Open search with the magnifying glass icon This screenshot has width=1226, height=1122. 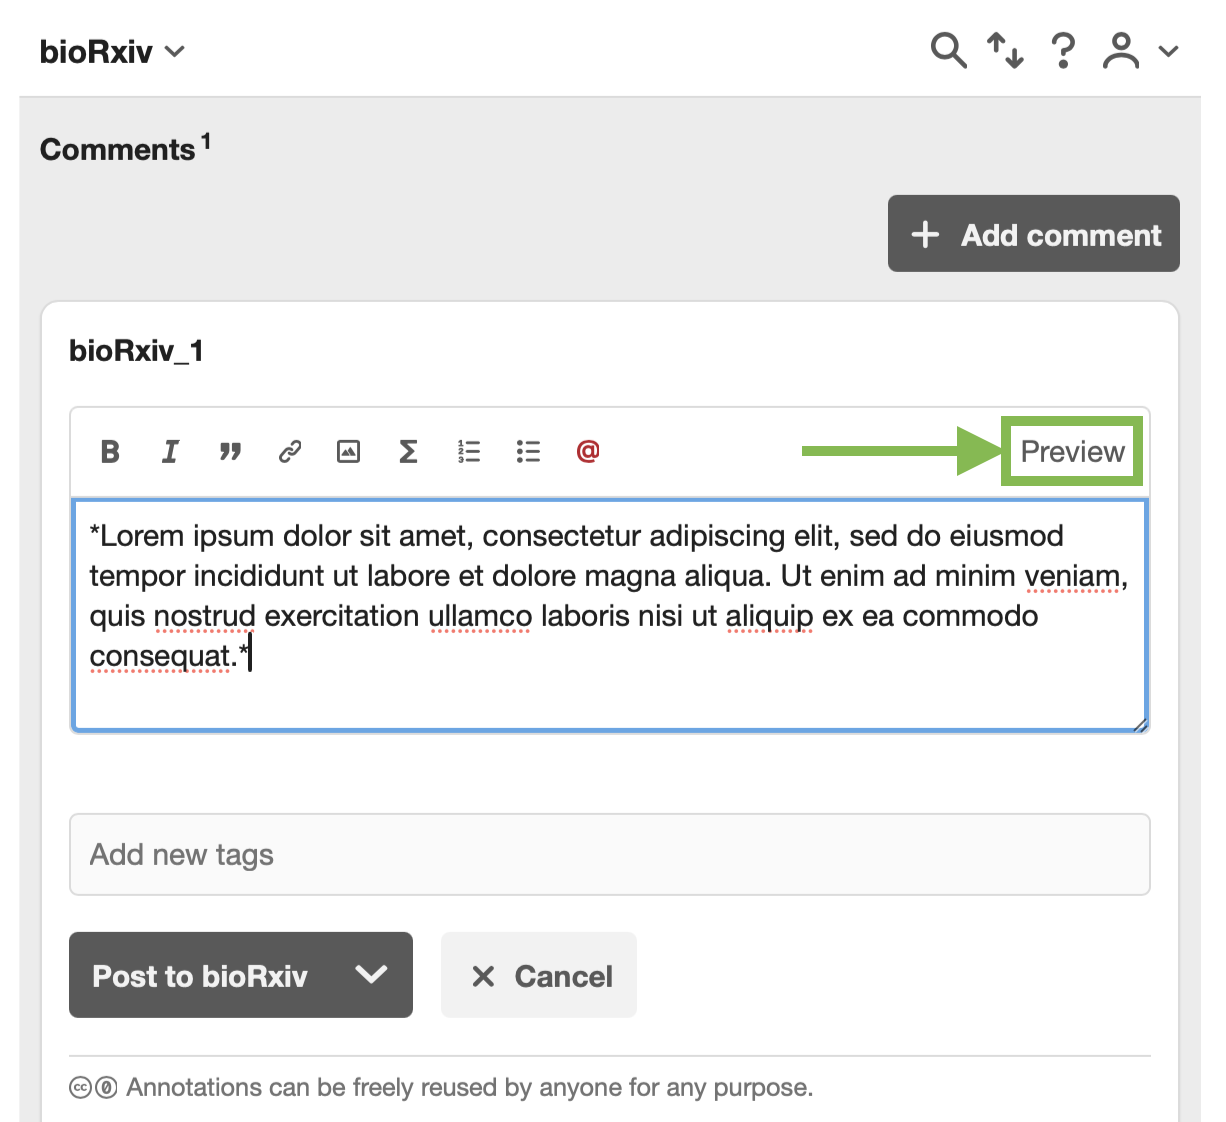coord(947,50)
